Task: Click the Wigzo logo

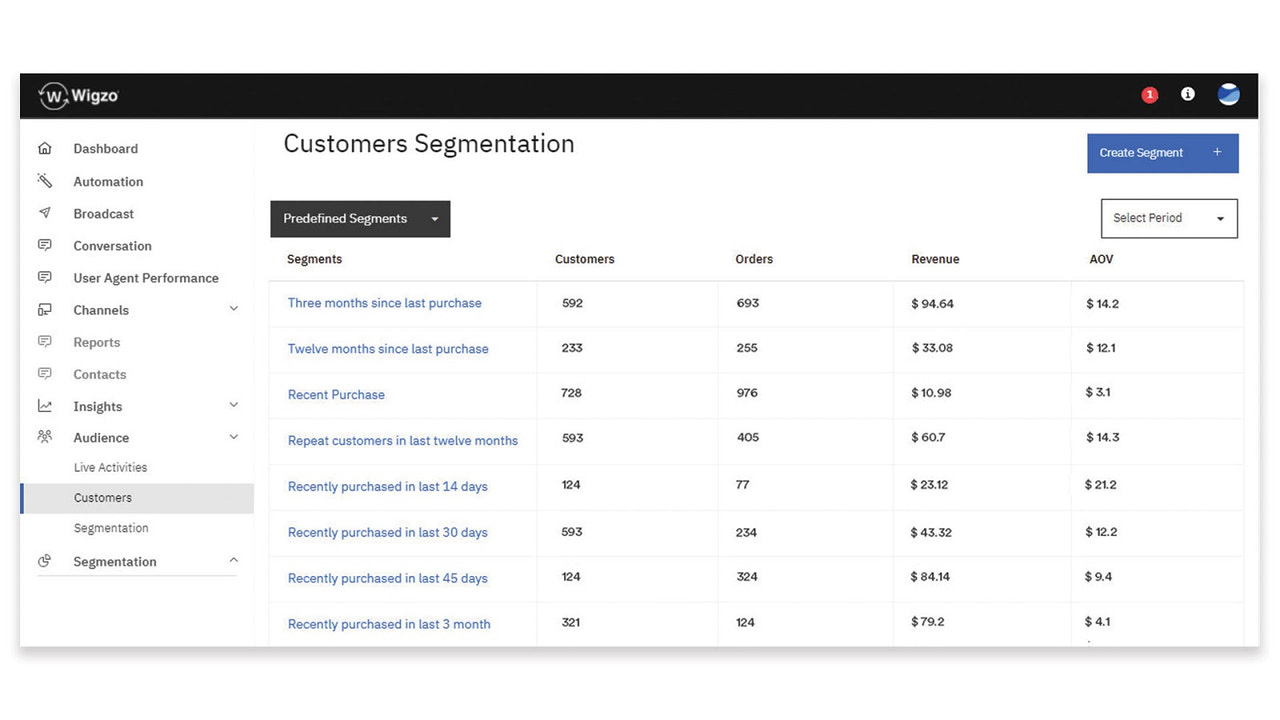Action: (x=77, y=95)
